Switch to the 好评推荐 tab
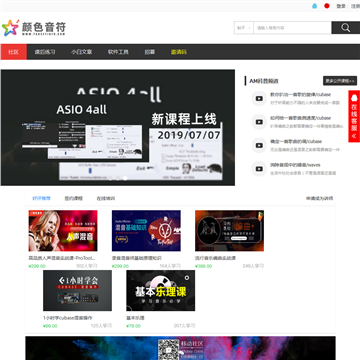Viewport: 360px width, 360px height. click(41, 198)
